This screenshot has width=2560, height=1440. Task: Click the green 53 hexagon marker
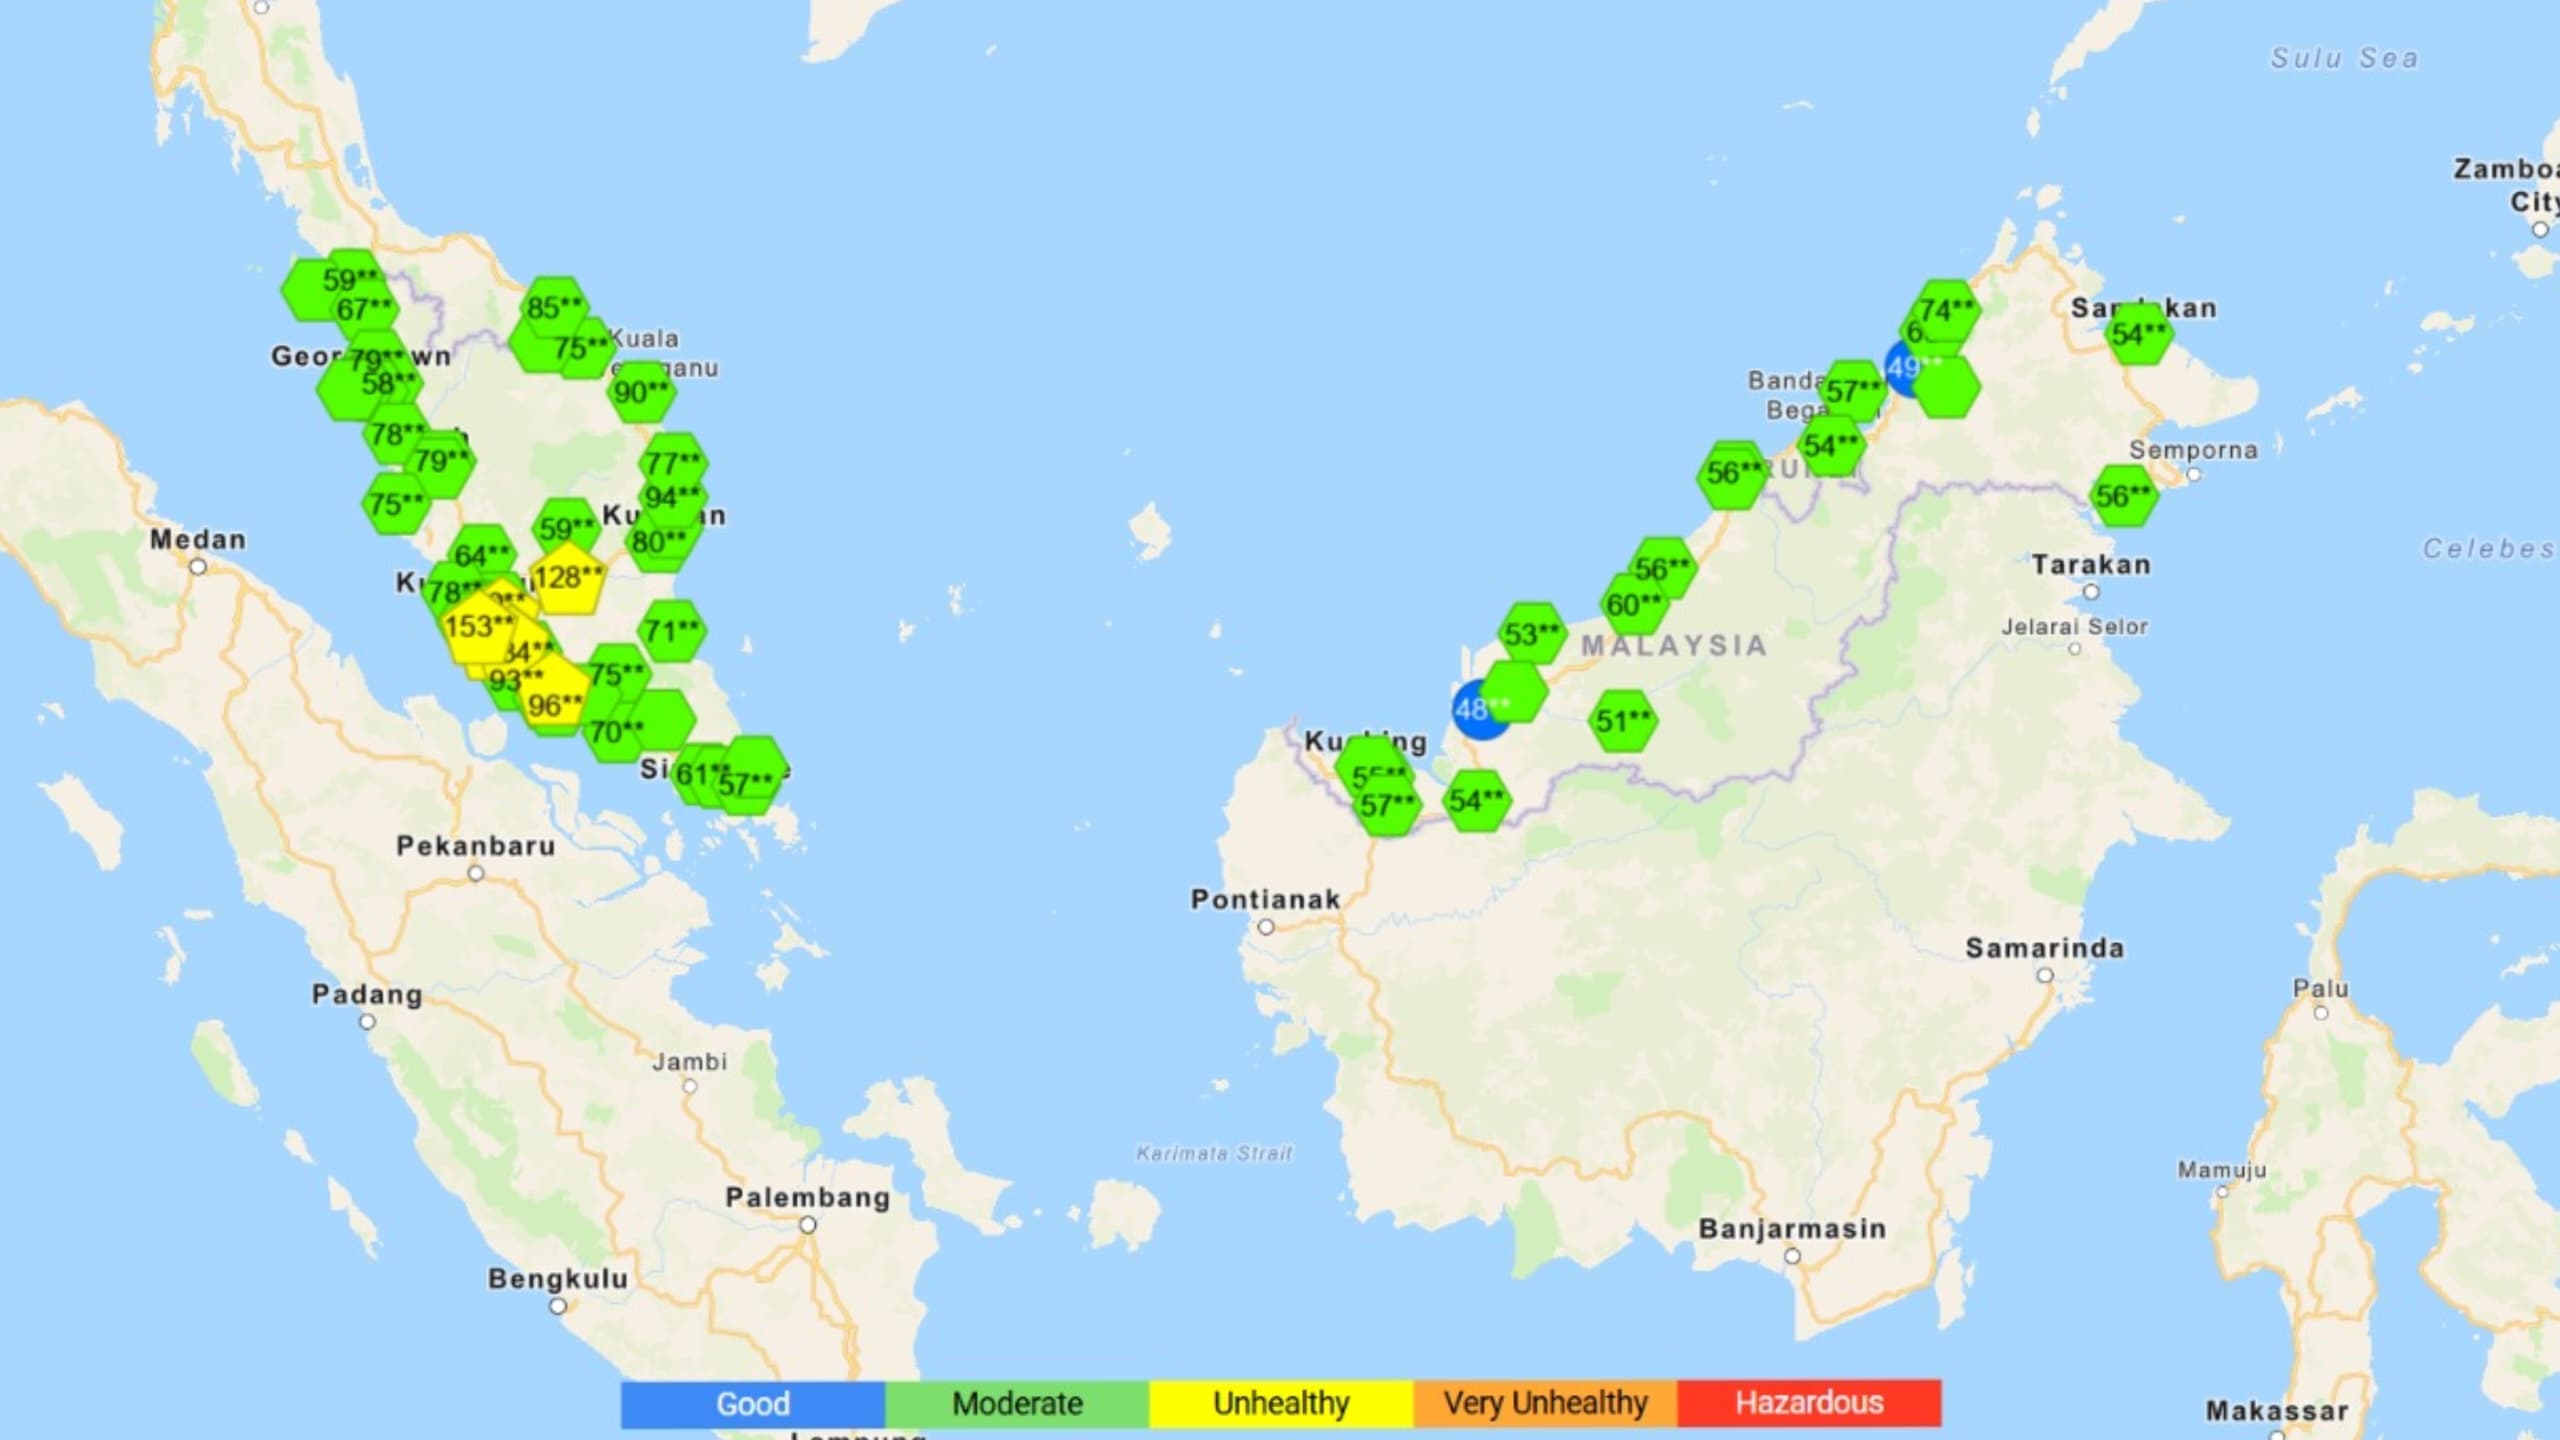click(1531, 633)
